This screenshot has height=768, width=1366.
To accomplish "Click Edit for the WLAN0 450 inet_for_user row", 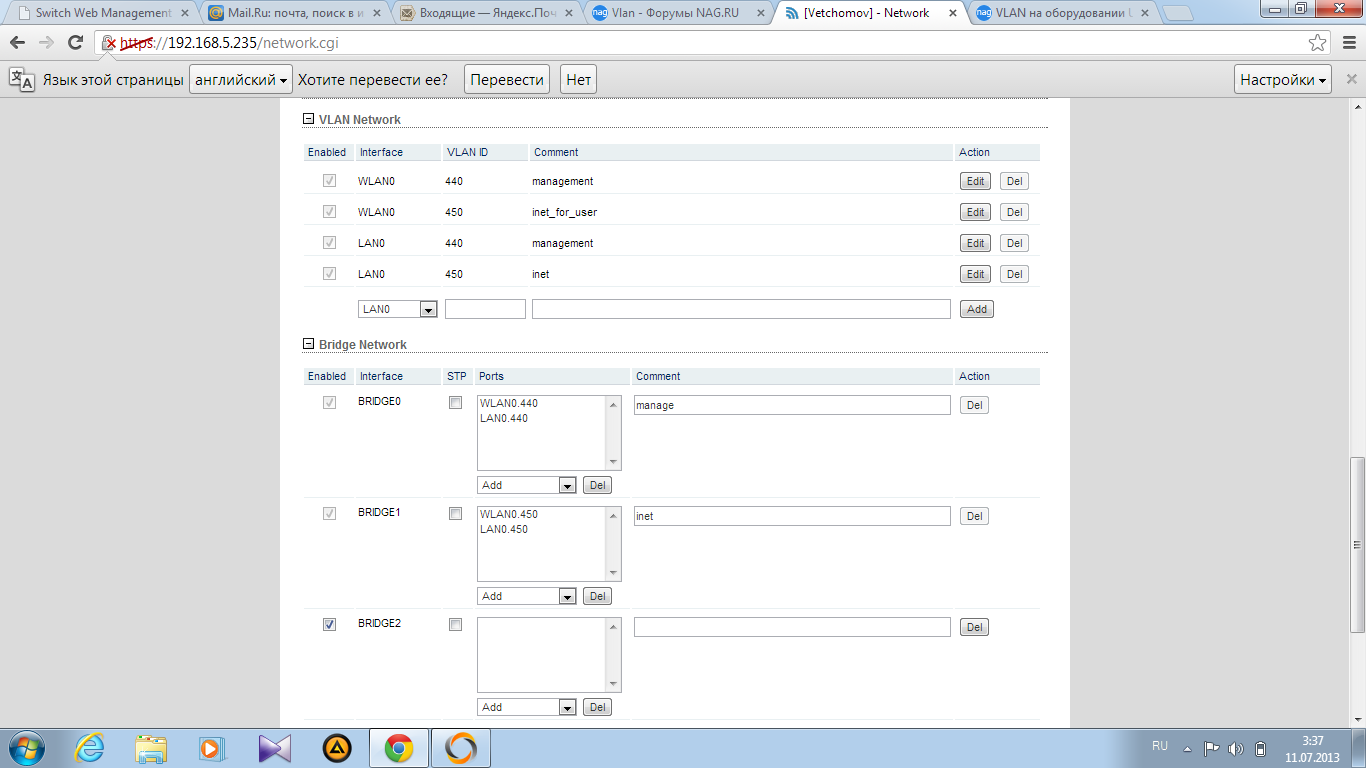I will [x=975, y=212].
